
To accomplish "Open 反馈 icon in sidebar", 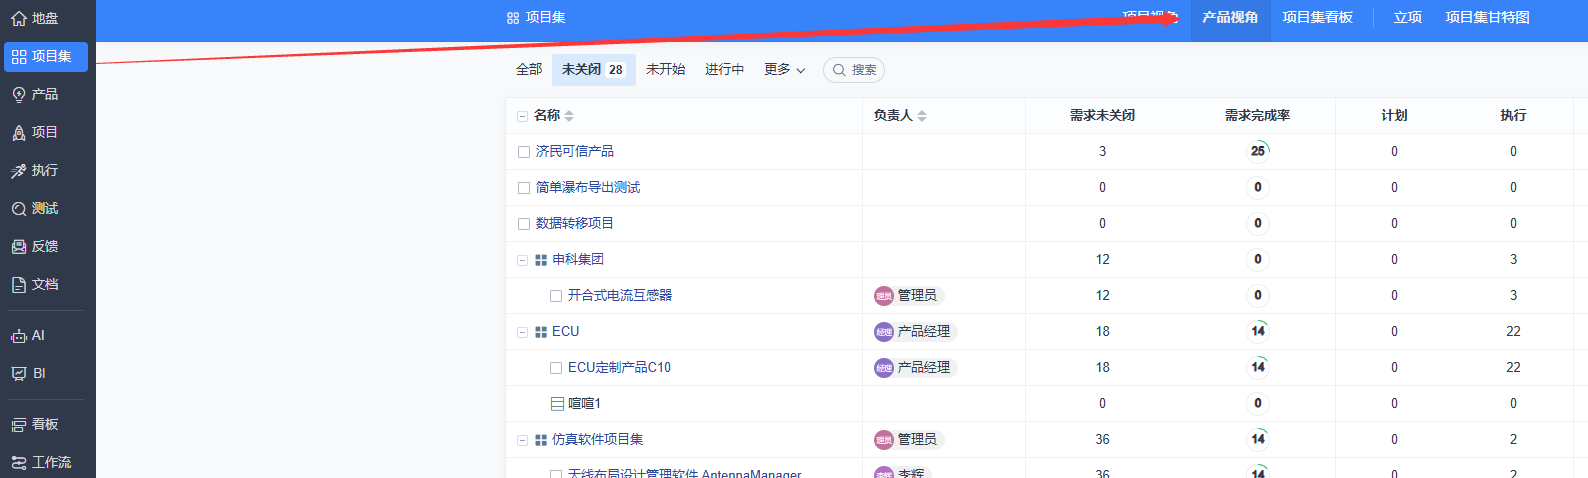I will tap(19, 247).
